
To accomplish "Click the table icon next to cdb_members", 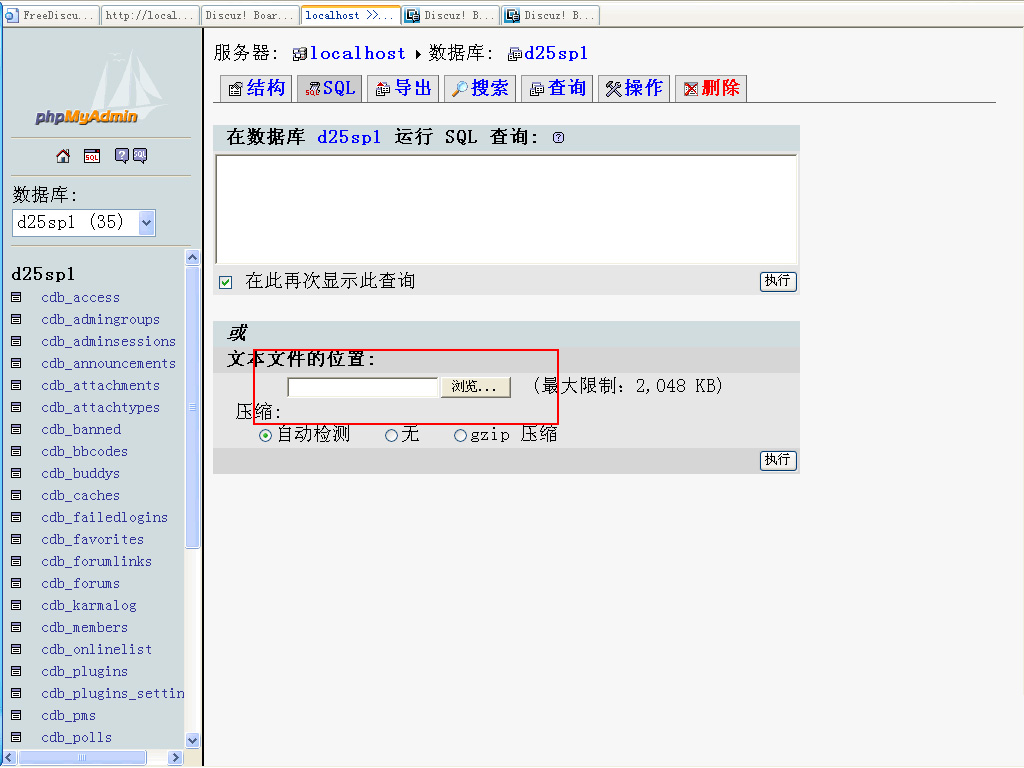I will click(15, 627).
